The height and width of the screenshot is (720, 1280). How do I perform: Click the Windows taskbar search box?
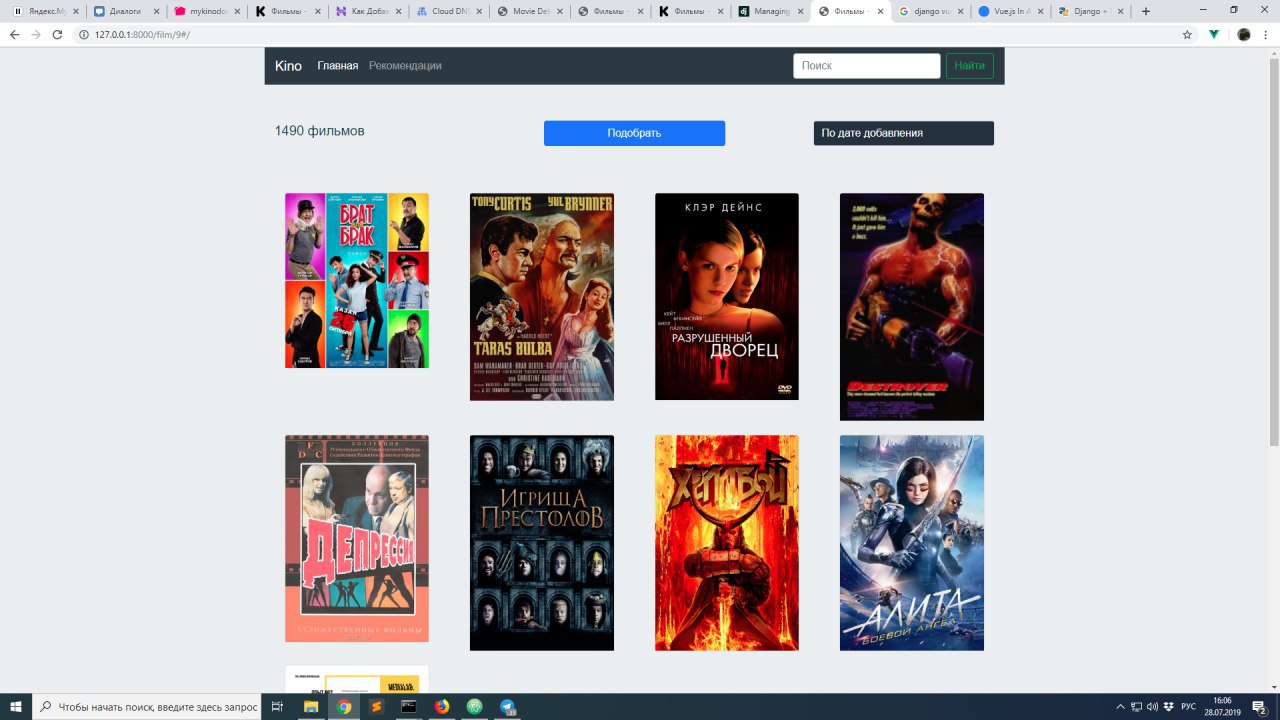pos(148,706)
